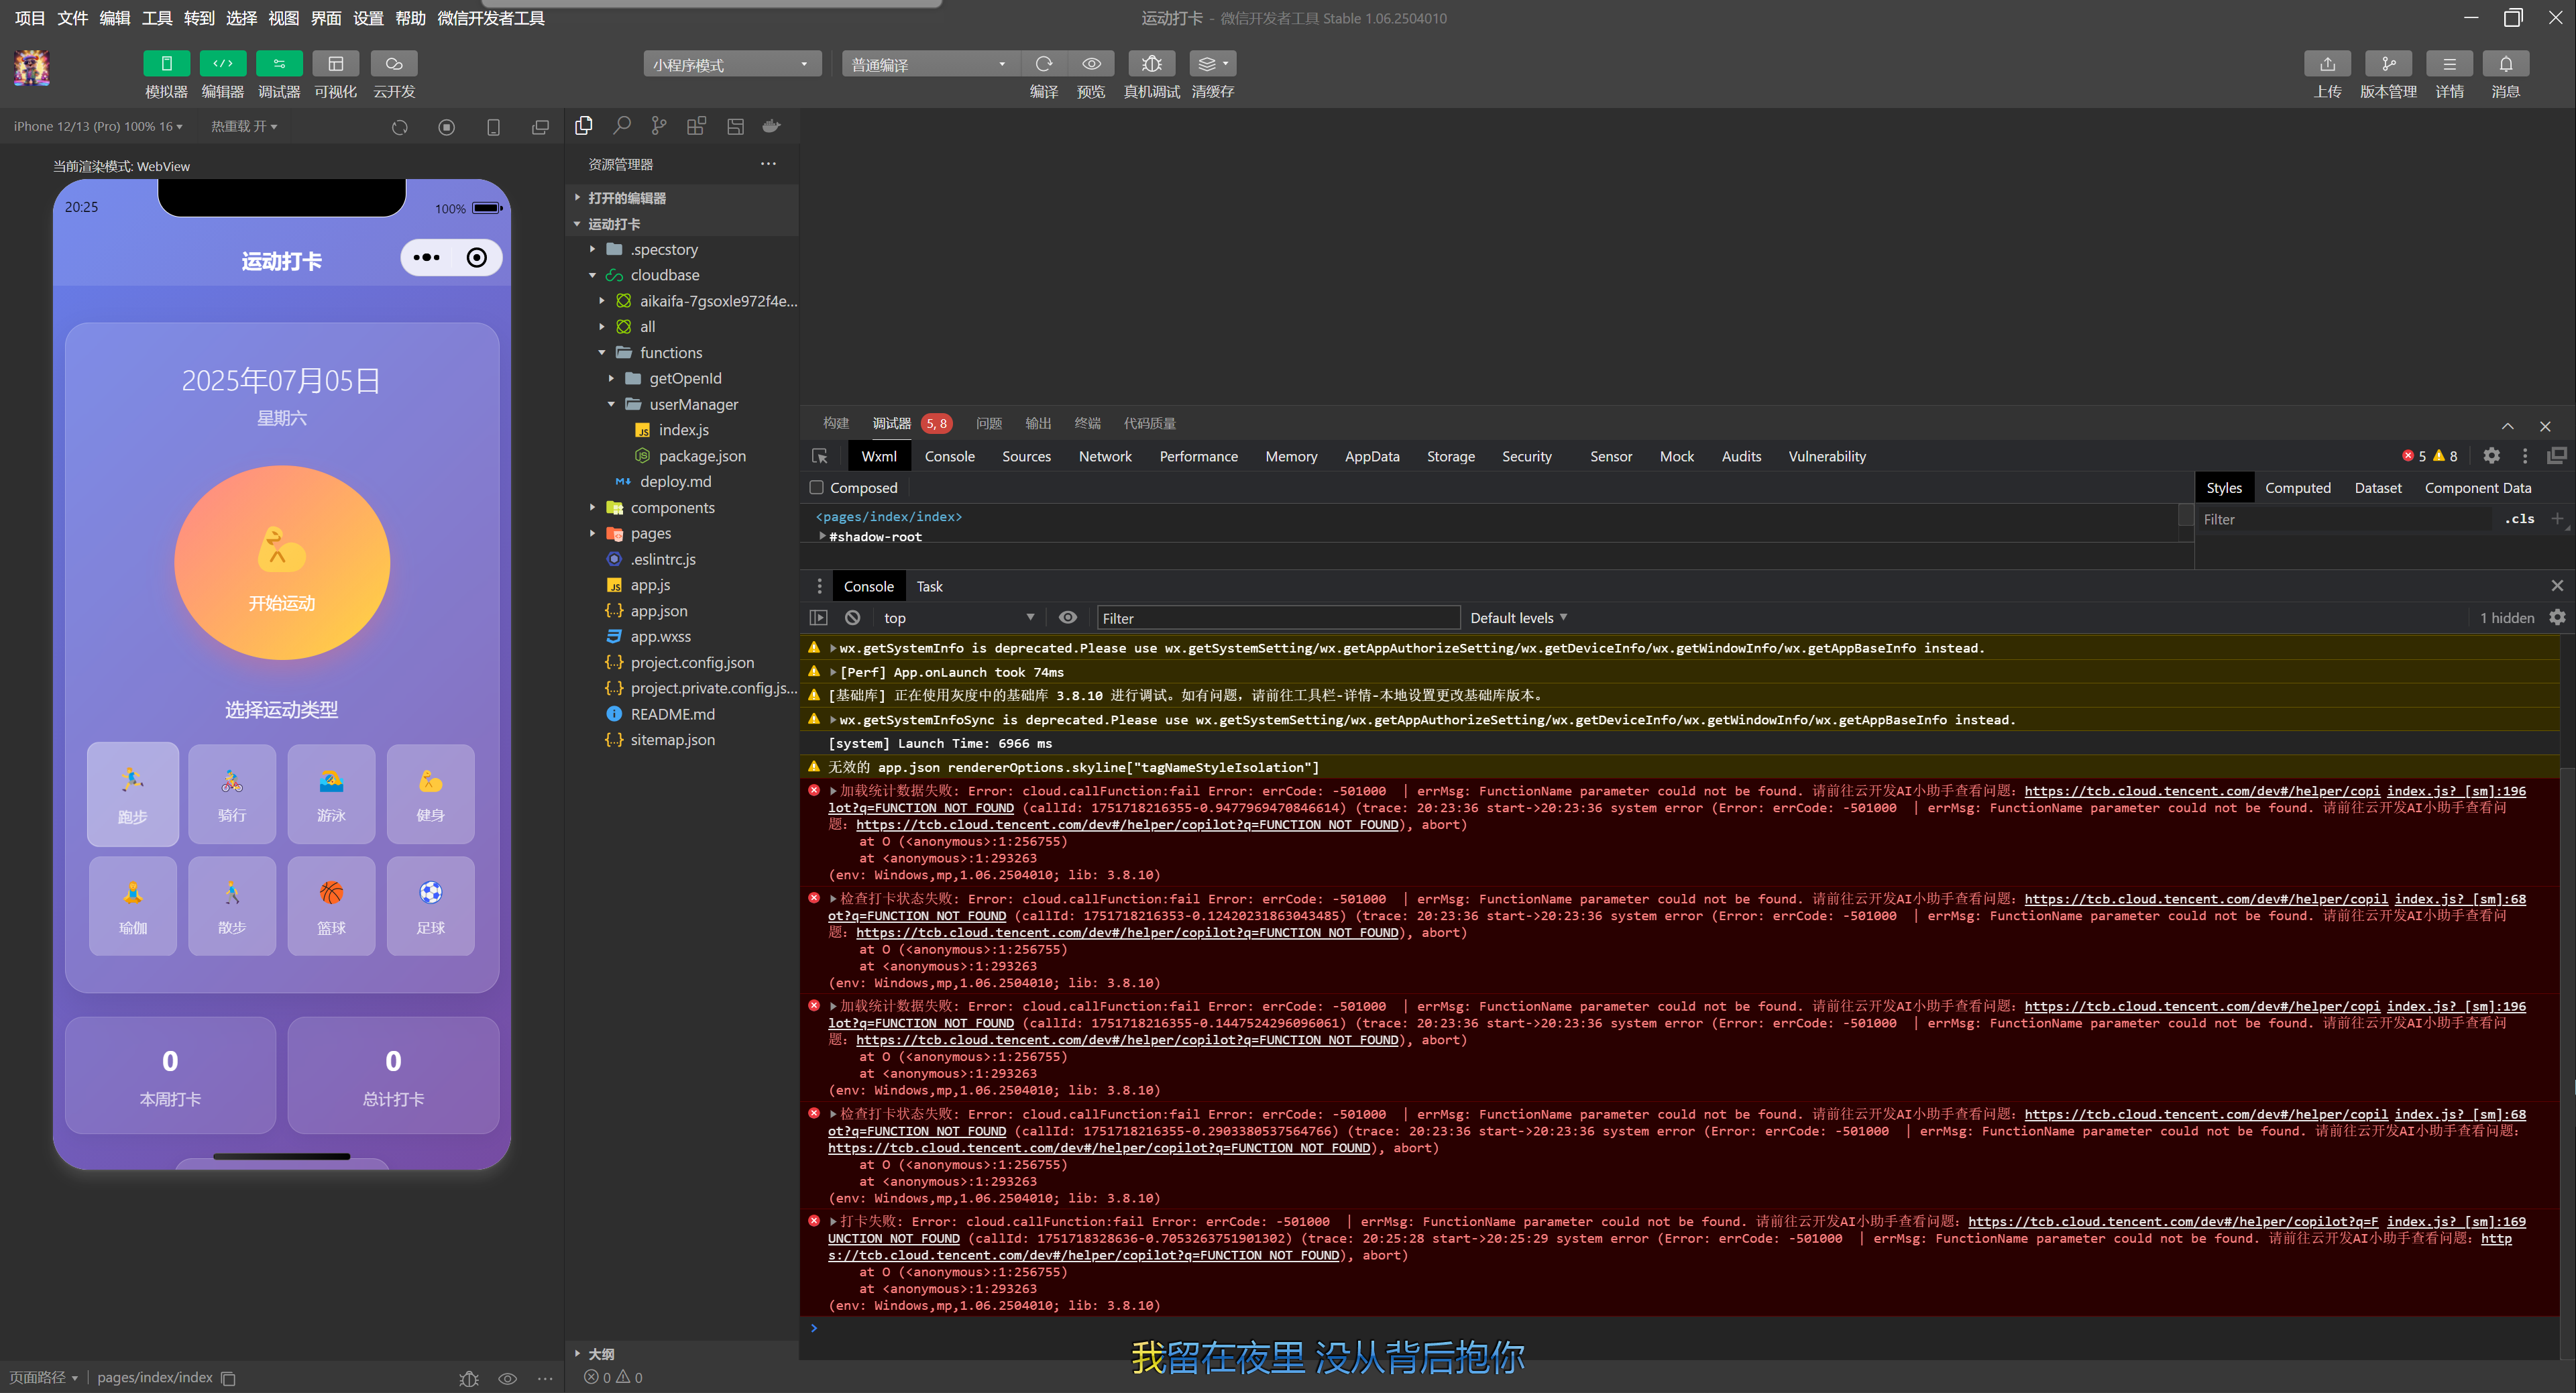Click the upload (上传) icon
This screenshot has height=1393, width=2576.
tap(2327, 64)
